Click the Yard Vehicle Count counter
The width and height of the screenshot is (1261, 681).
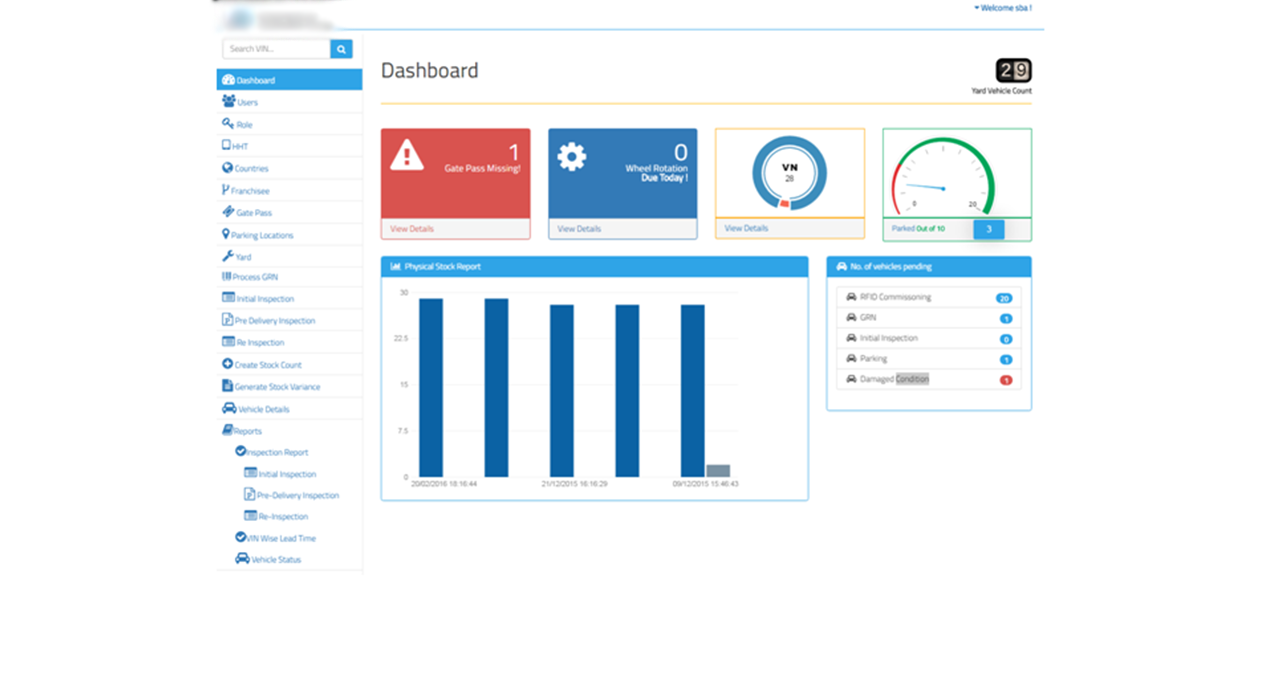1013,71
